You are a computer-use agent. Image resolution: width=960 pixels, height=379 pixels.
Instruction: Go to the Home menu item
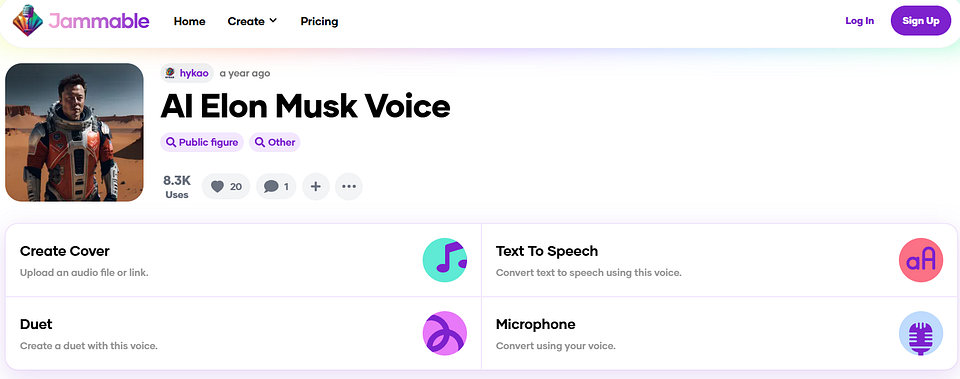coord(190,21)
